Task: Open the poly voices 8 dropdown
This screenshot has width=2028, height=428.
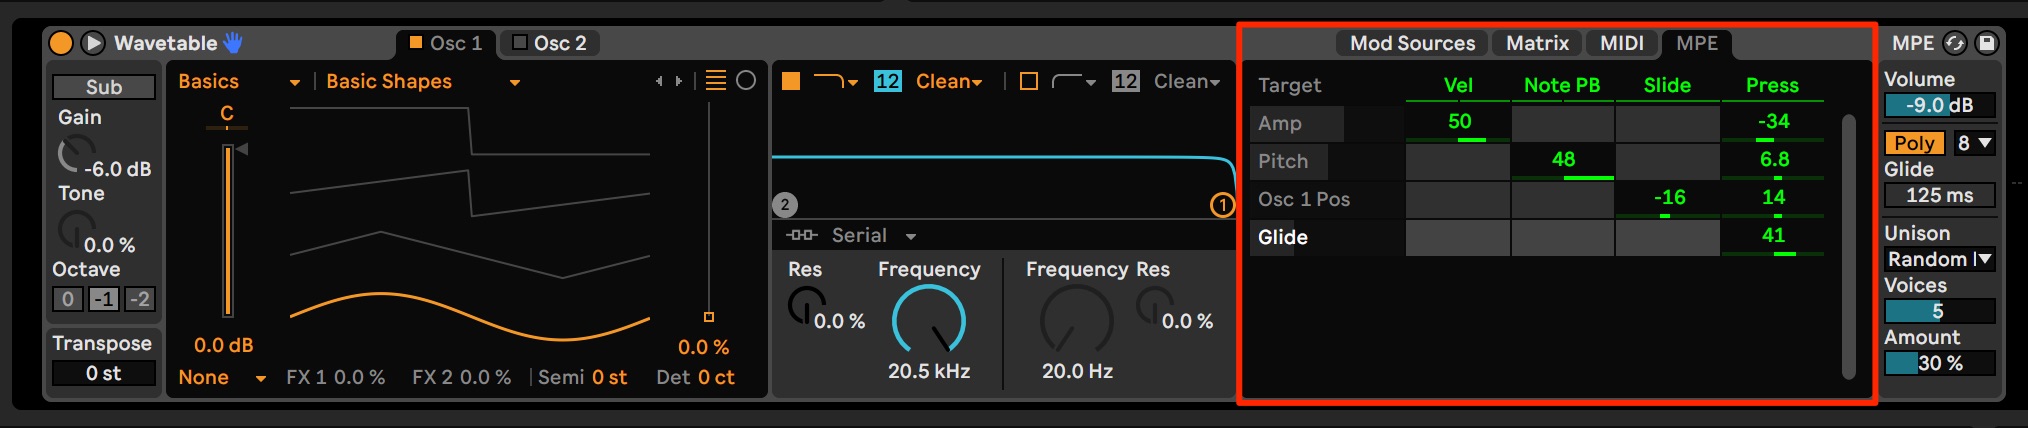Action: (x=1973, y=143)
